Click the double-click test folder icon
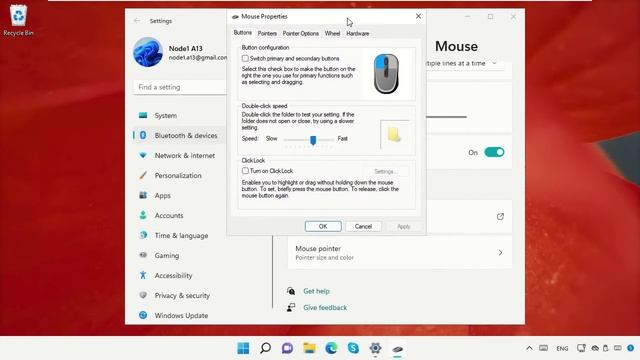Screen dimensions: 640x360 [394, 134]
